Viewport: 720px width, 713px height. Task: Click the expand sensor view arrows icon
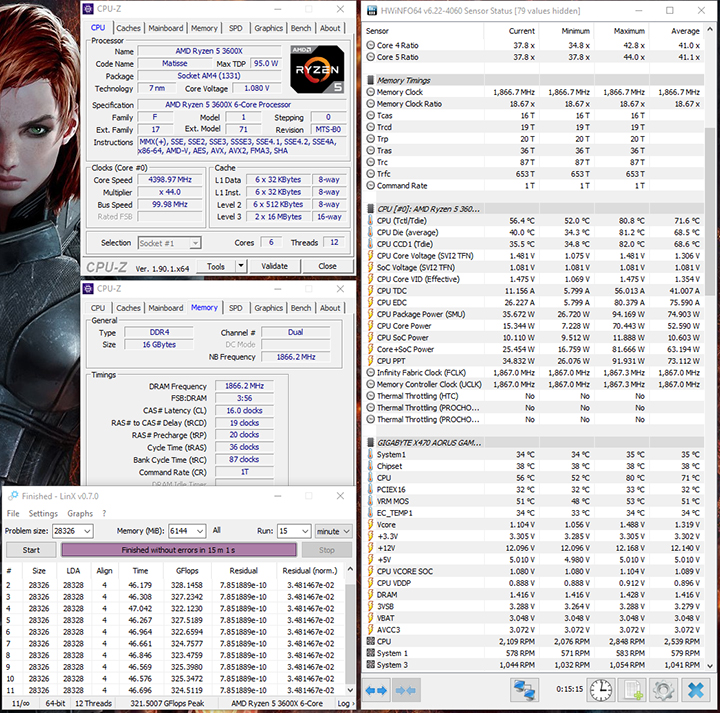[x=377, y=691]
